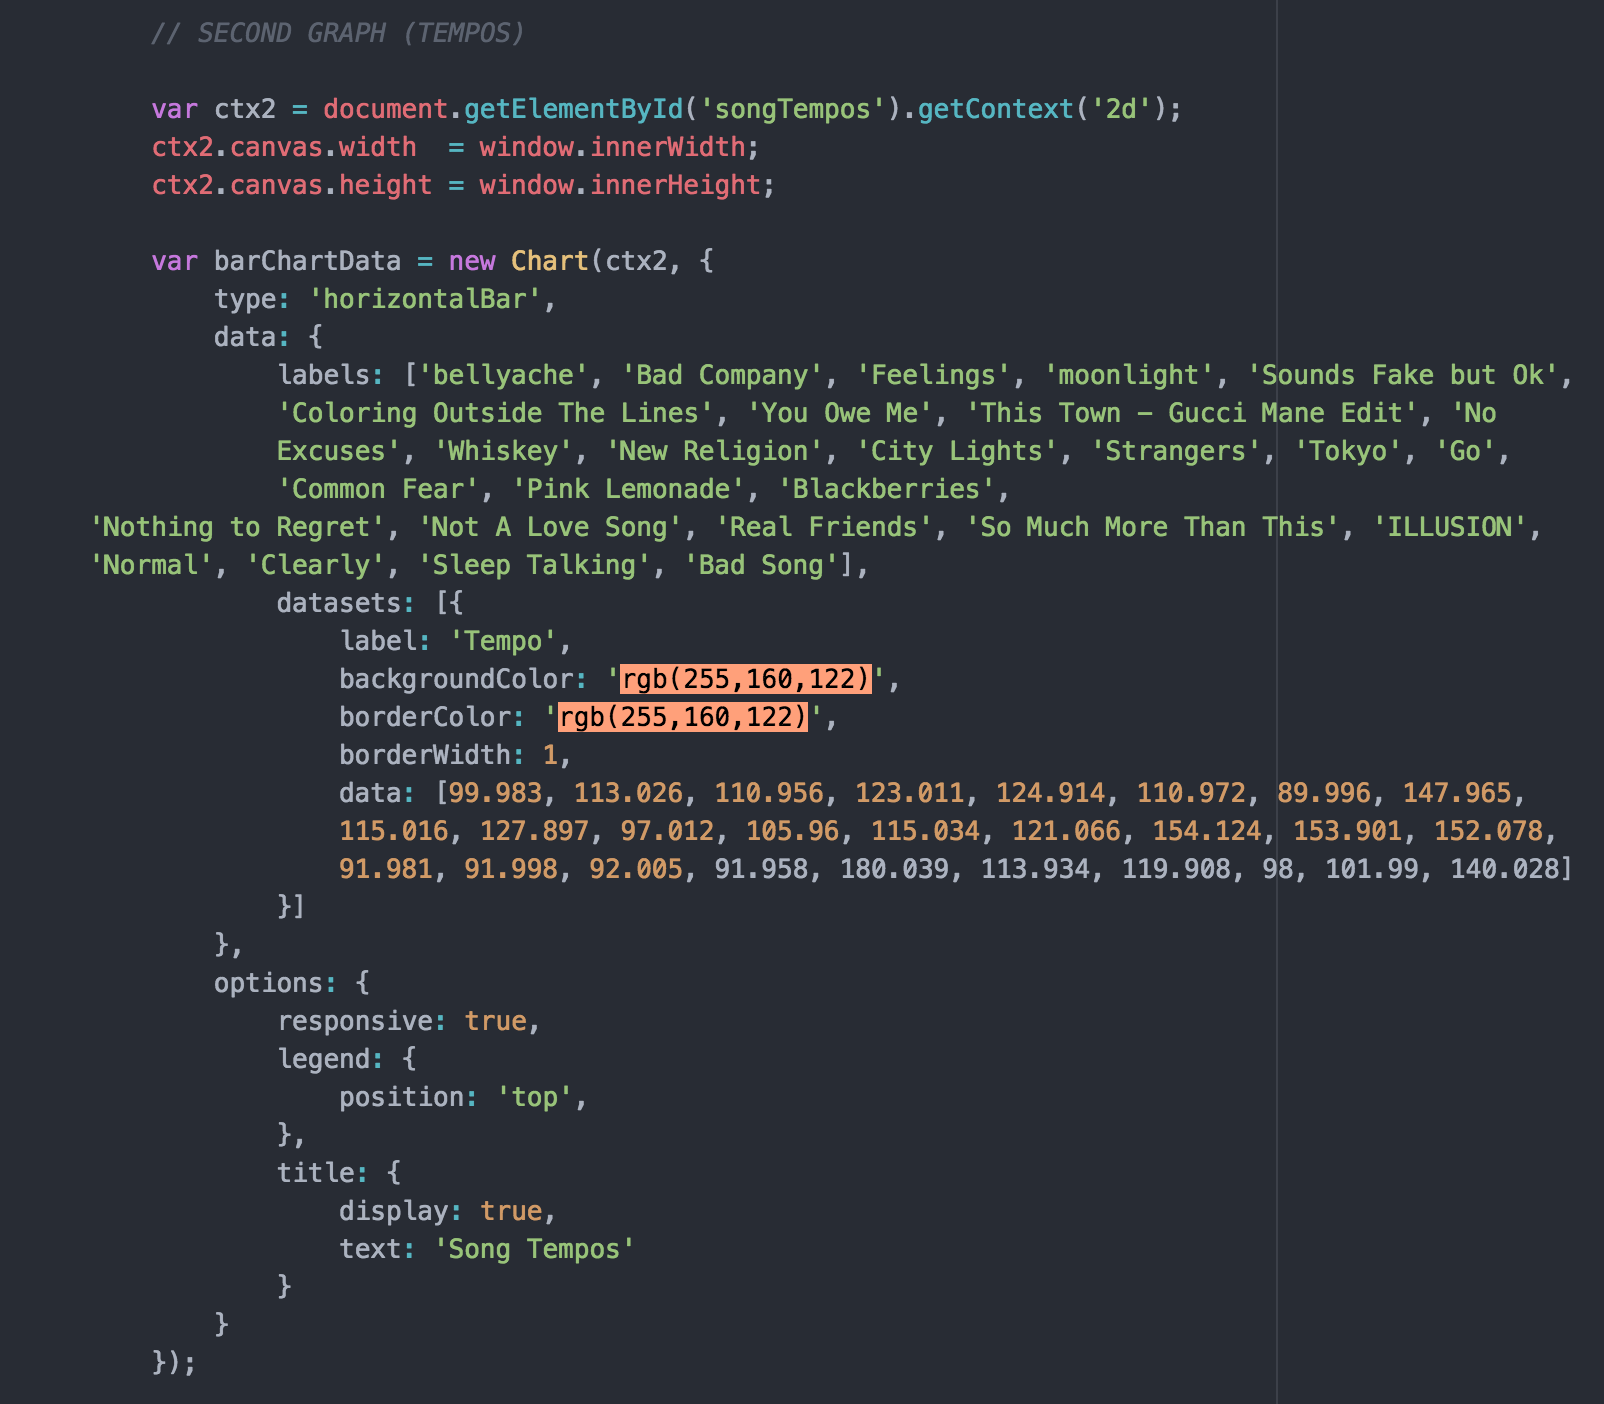Screen dimensions: 1604x1404
Task: Click the title display true value
Action: point(511,1211)
